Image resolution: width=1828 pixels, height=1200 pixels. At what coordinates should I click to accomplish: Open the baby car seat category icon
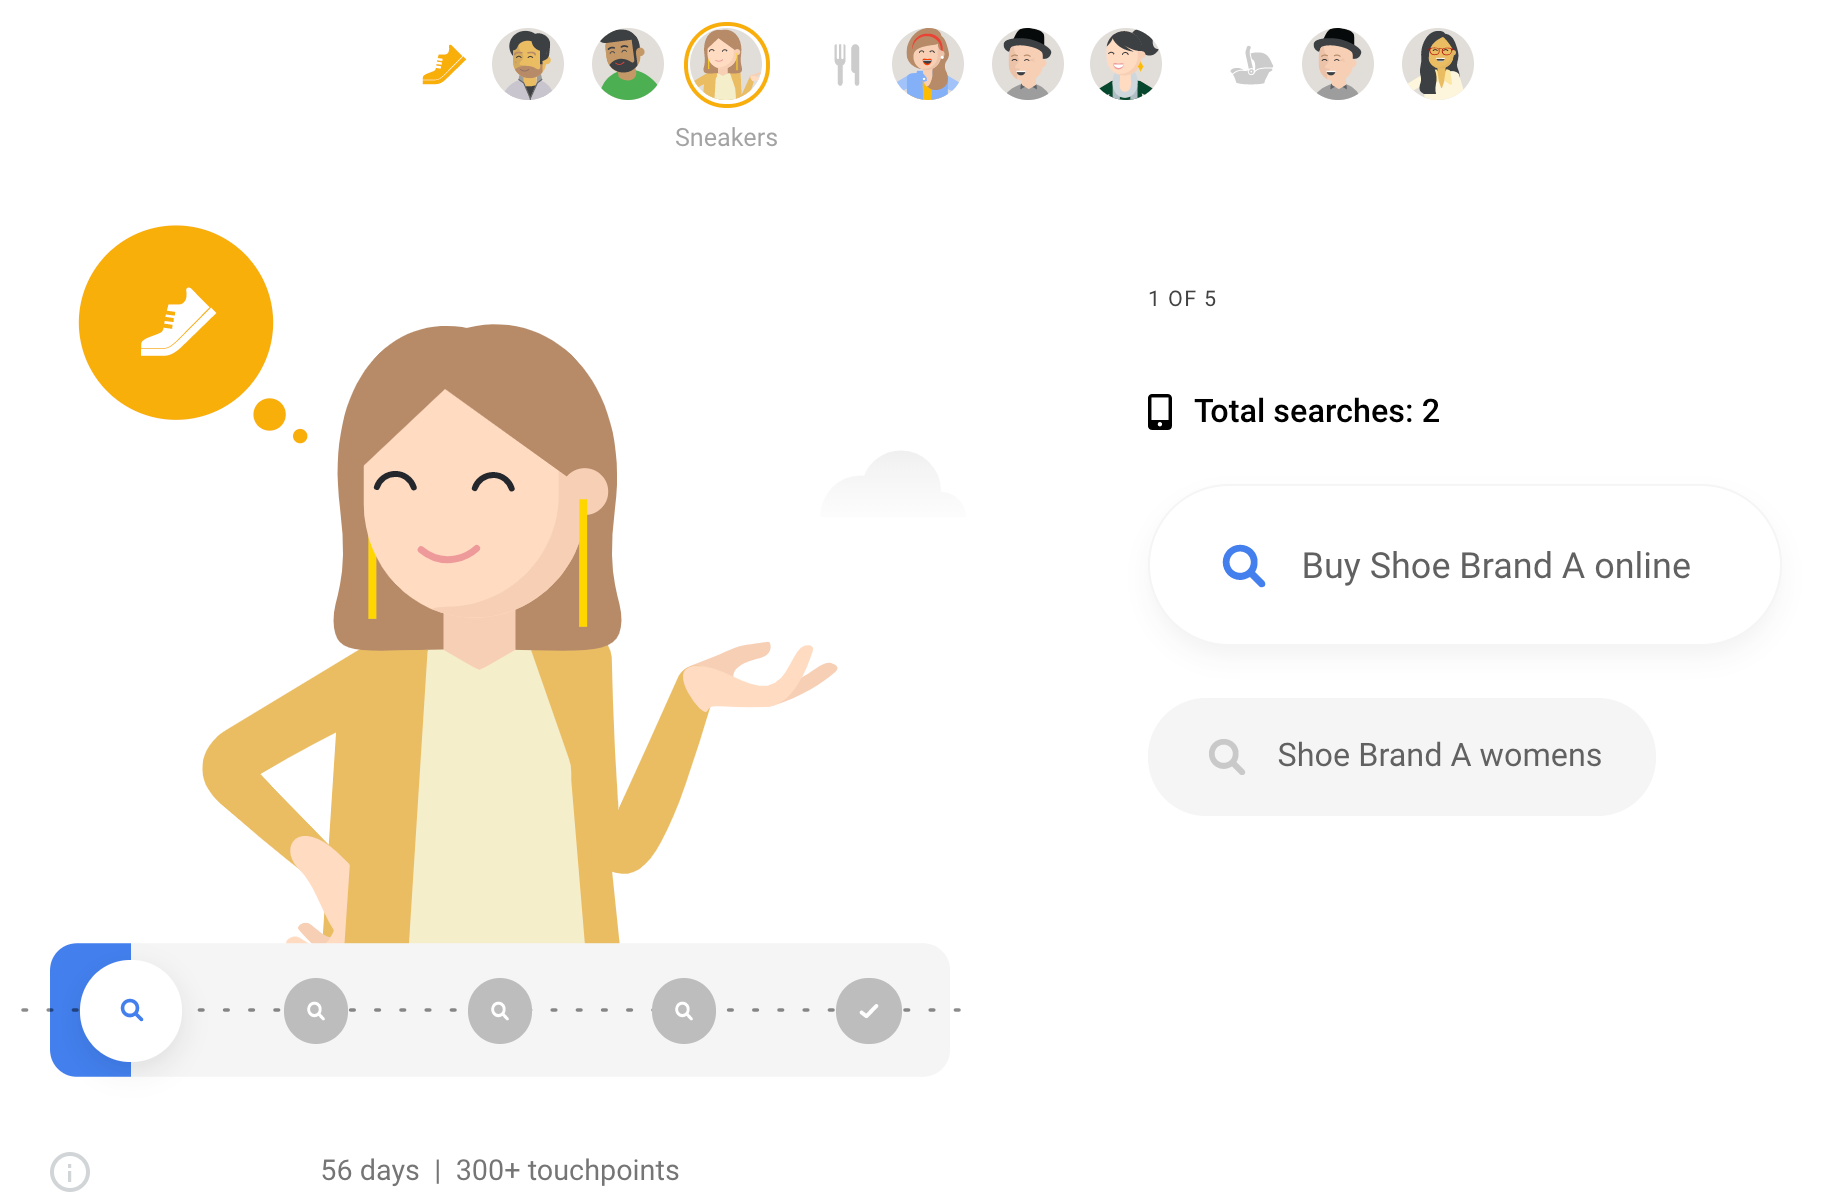pyautogui.click(x=1251, y=66)
